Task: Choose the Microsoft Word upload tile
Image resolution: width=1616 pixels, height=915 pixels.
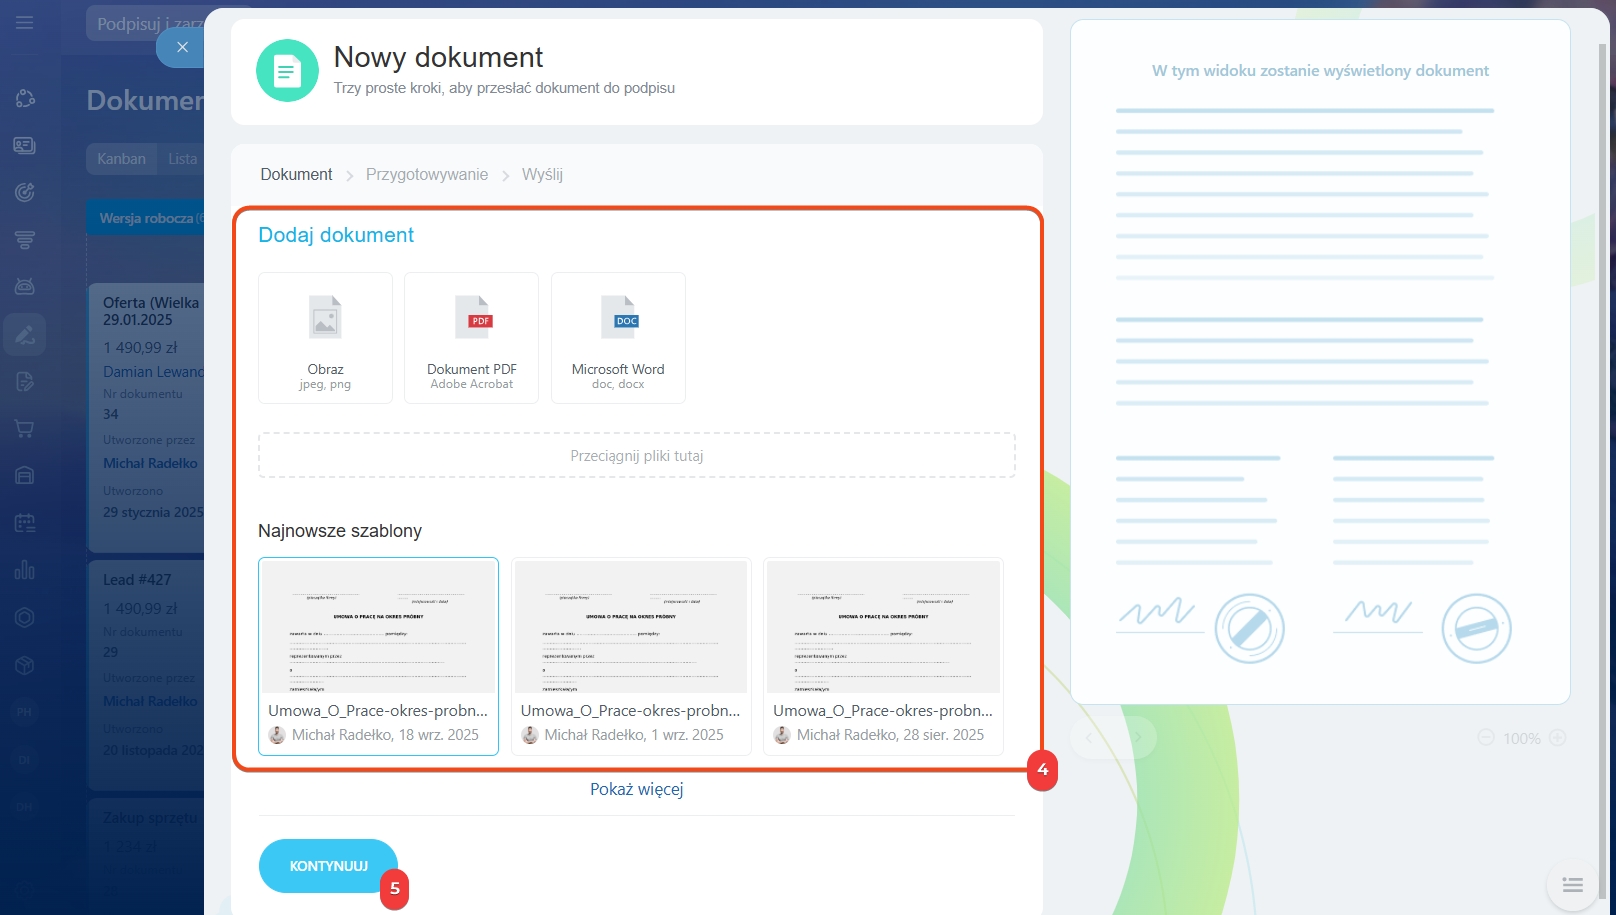Action: [618, 338]
